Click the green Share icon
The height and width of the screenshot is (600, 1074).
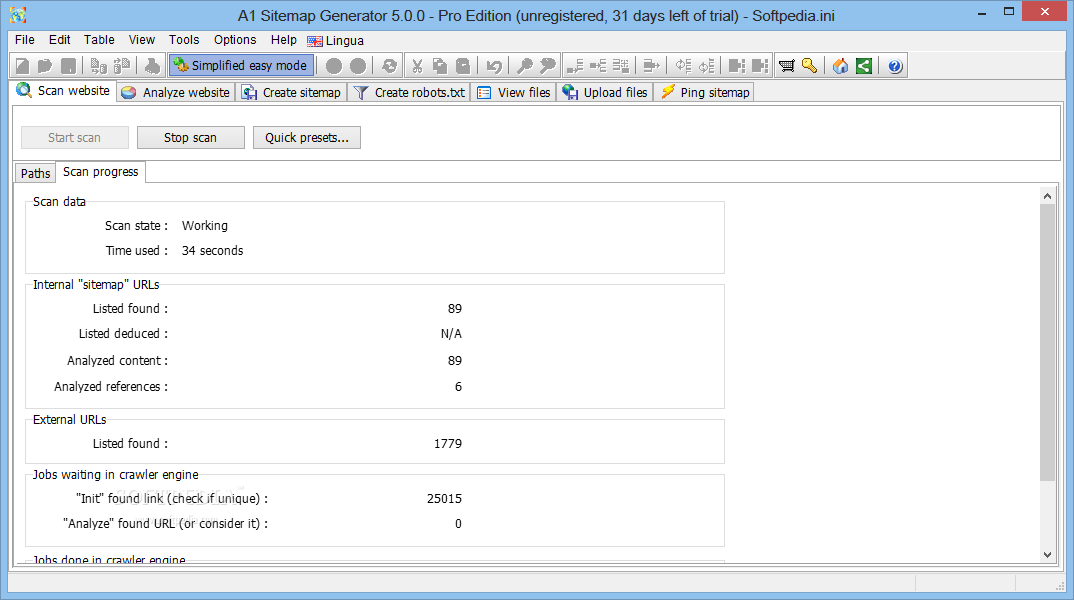864,66
